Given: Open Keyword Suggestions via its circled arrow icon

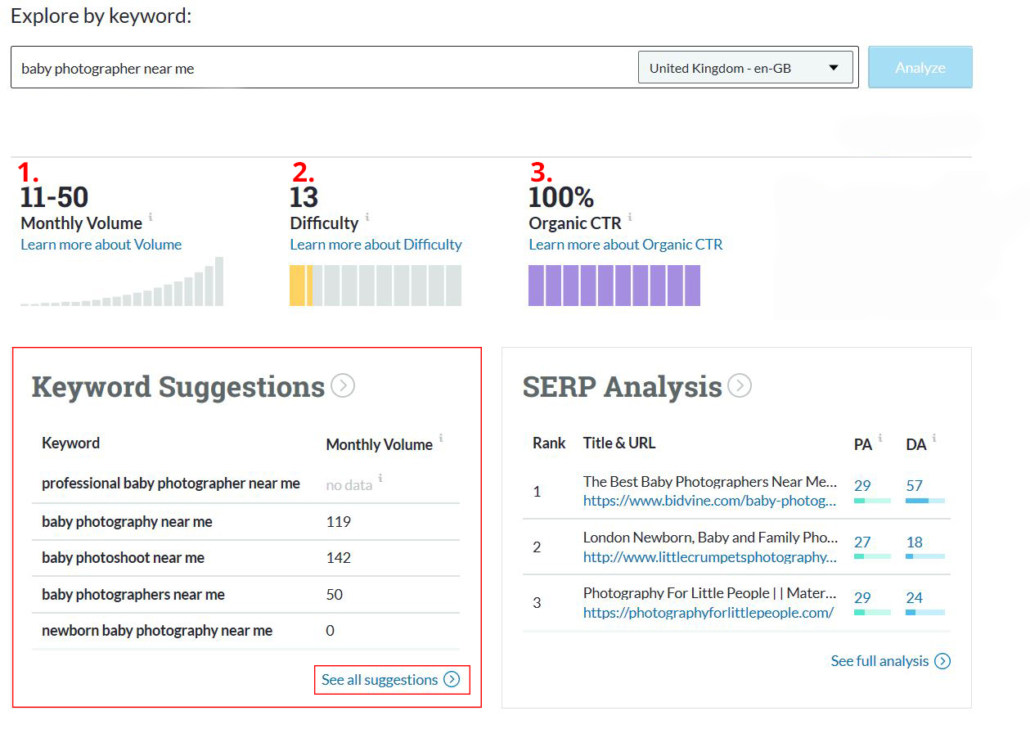Looking at the screenshot, I should (343, 386).
